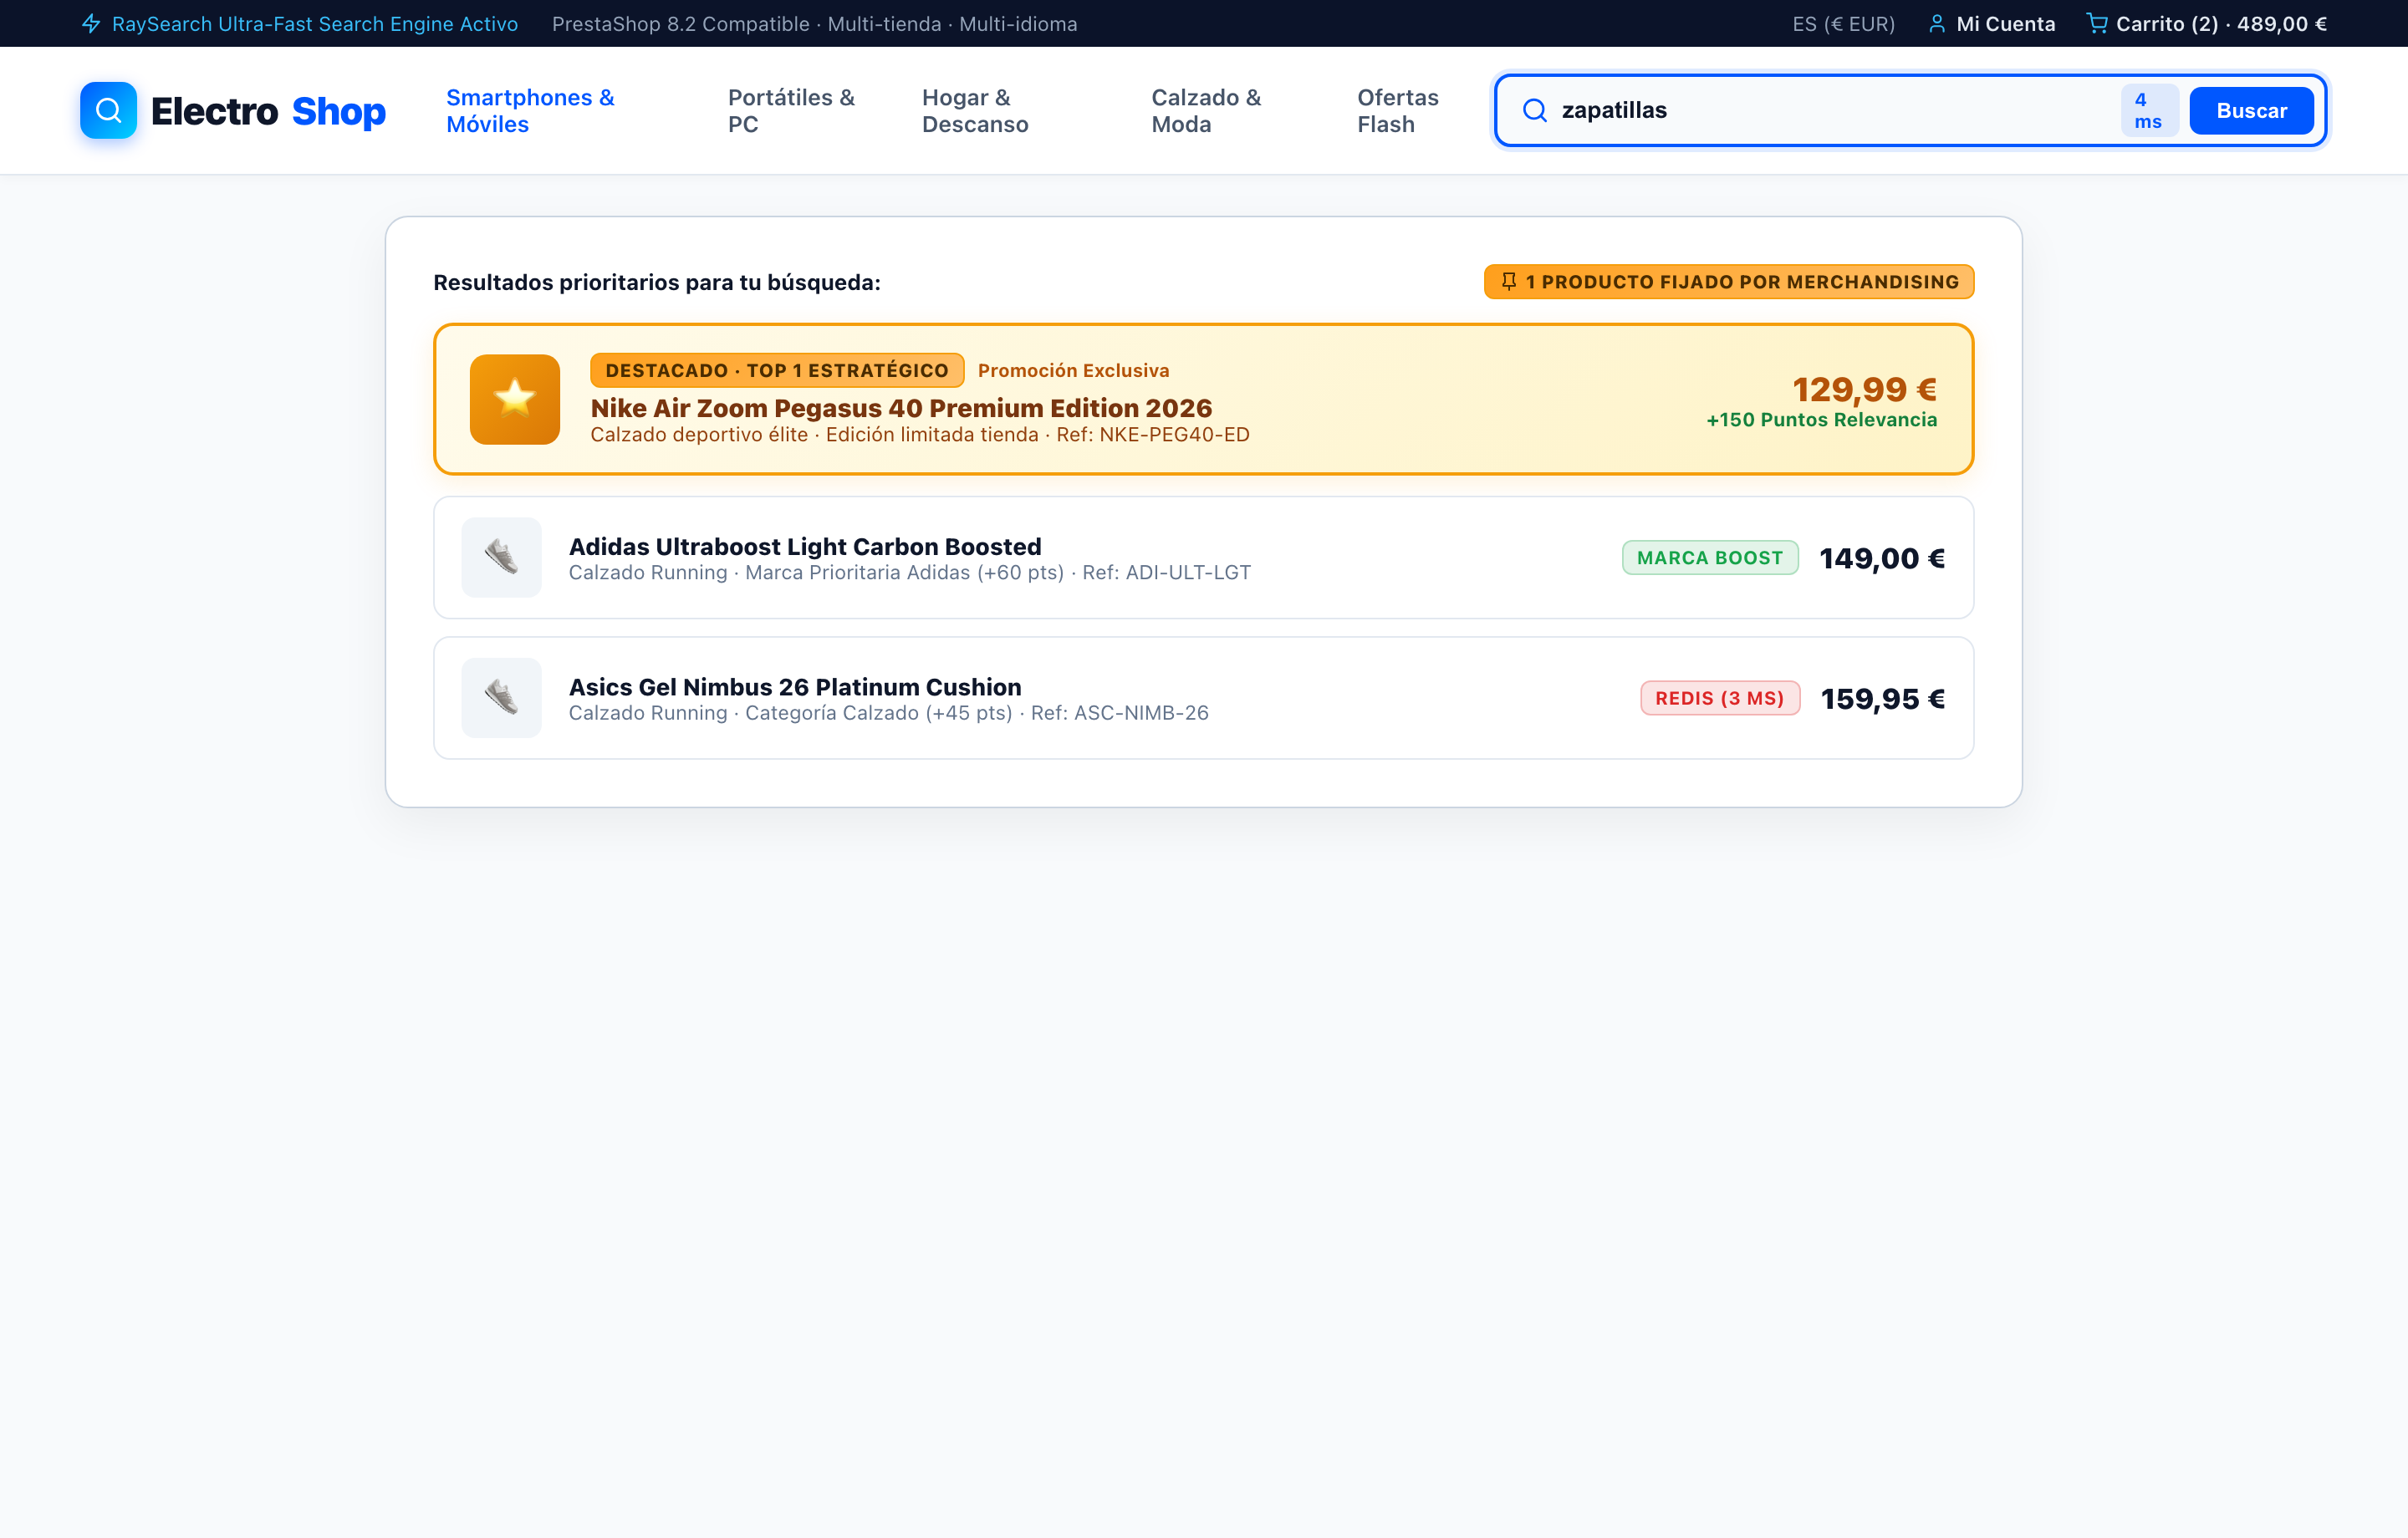This screenshot has height=1538, width=2408.
Task: Click the magnifier icon in search box
Action: (1534, 110)
